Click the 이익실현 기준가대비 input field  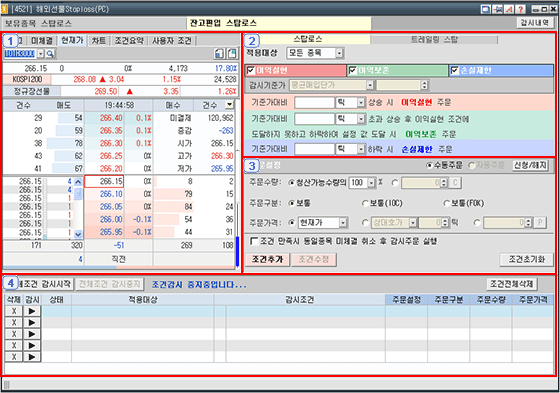[x=314, y=103]
